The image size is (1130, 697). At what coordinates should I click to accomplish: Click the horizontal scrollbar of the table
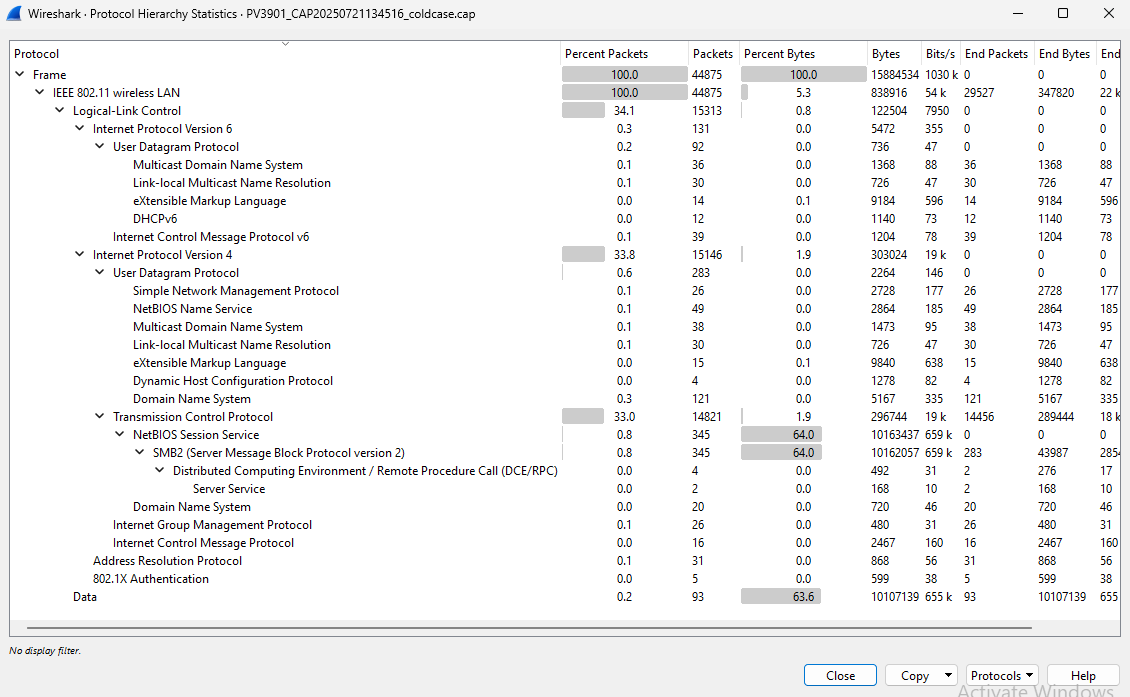tap(529, 628)
